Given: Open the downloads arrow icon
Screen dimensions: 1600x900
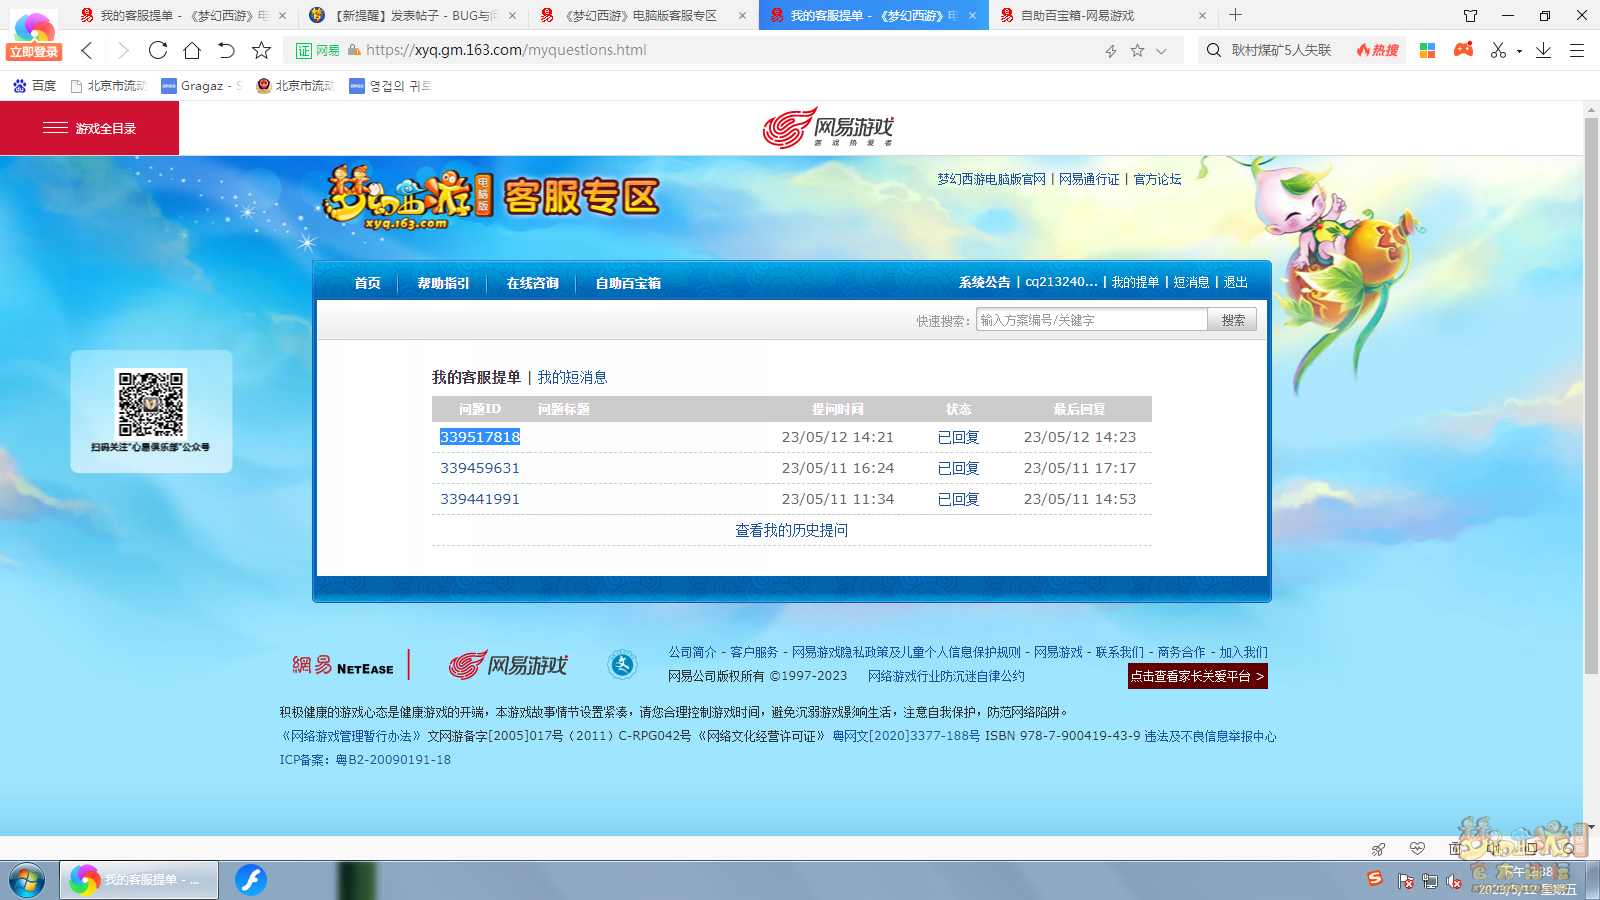Looking at the screenshot, I should coord(1544,50).
